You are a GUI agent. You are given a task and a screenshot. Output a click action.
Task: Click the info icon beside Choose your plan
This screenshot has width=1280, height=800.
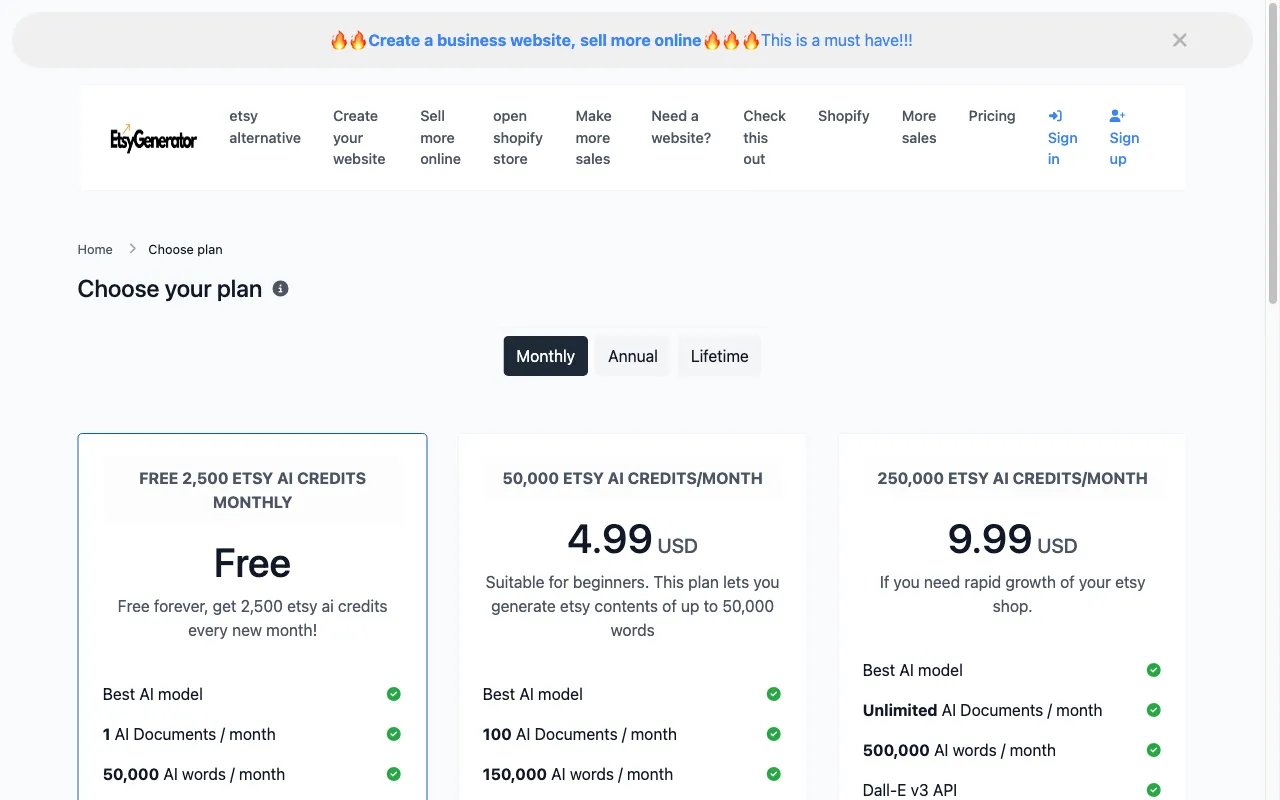pos(281,289)
